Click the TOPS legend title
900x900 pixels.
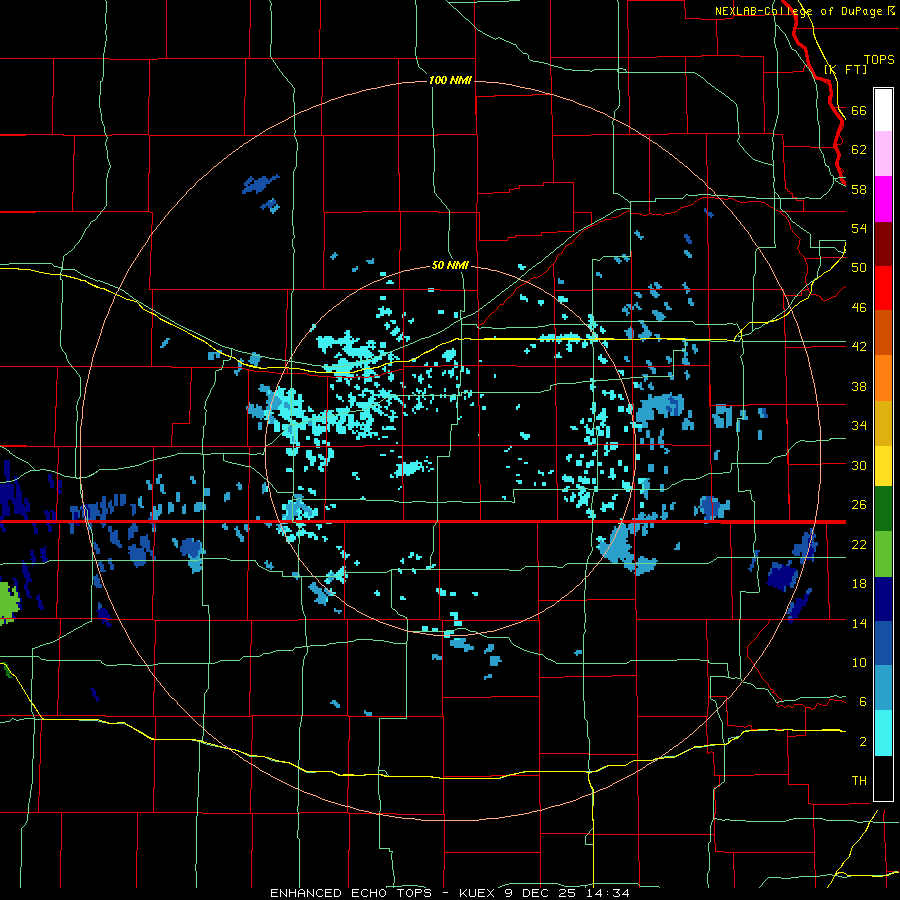click(x=879, y=60)
